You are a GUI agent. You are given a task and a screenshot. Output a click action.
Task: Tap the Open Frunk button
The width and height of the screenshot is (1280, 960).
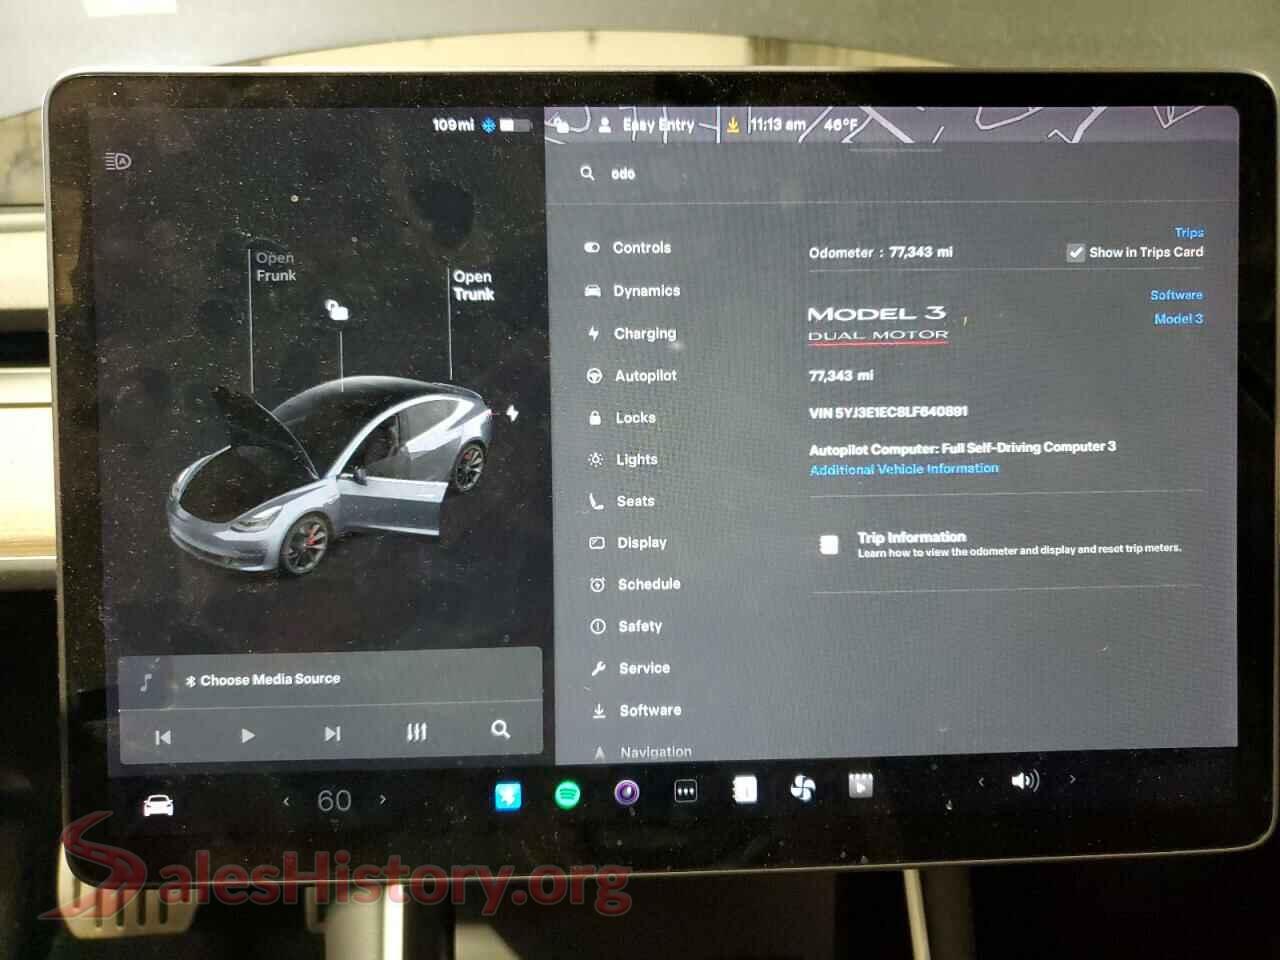pos(276,267)
